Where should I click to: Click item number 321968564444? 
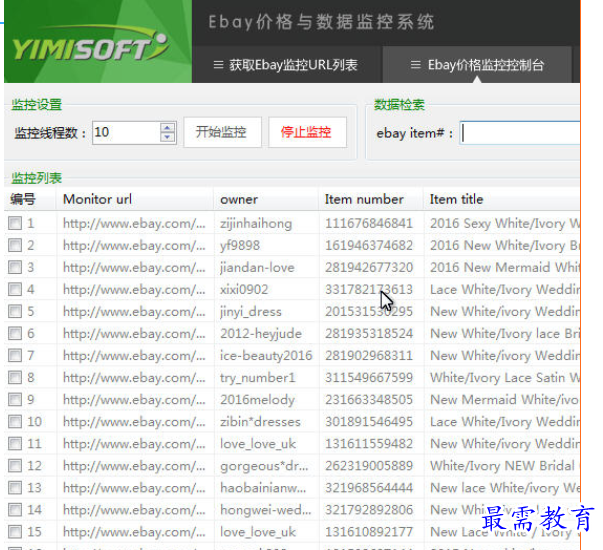[369, 488]
